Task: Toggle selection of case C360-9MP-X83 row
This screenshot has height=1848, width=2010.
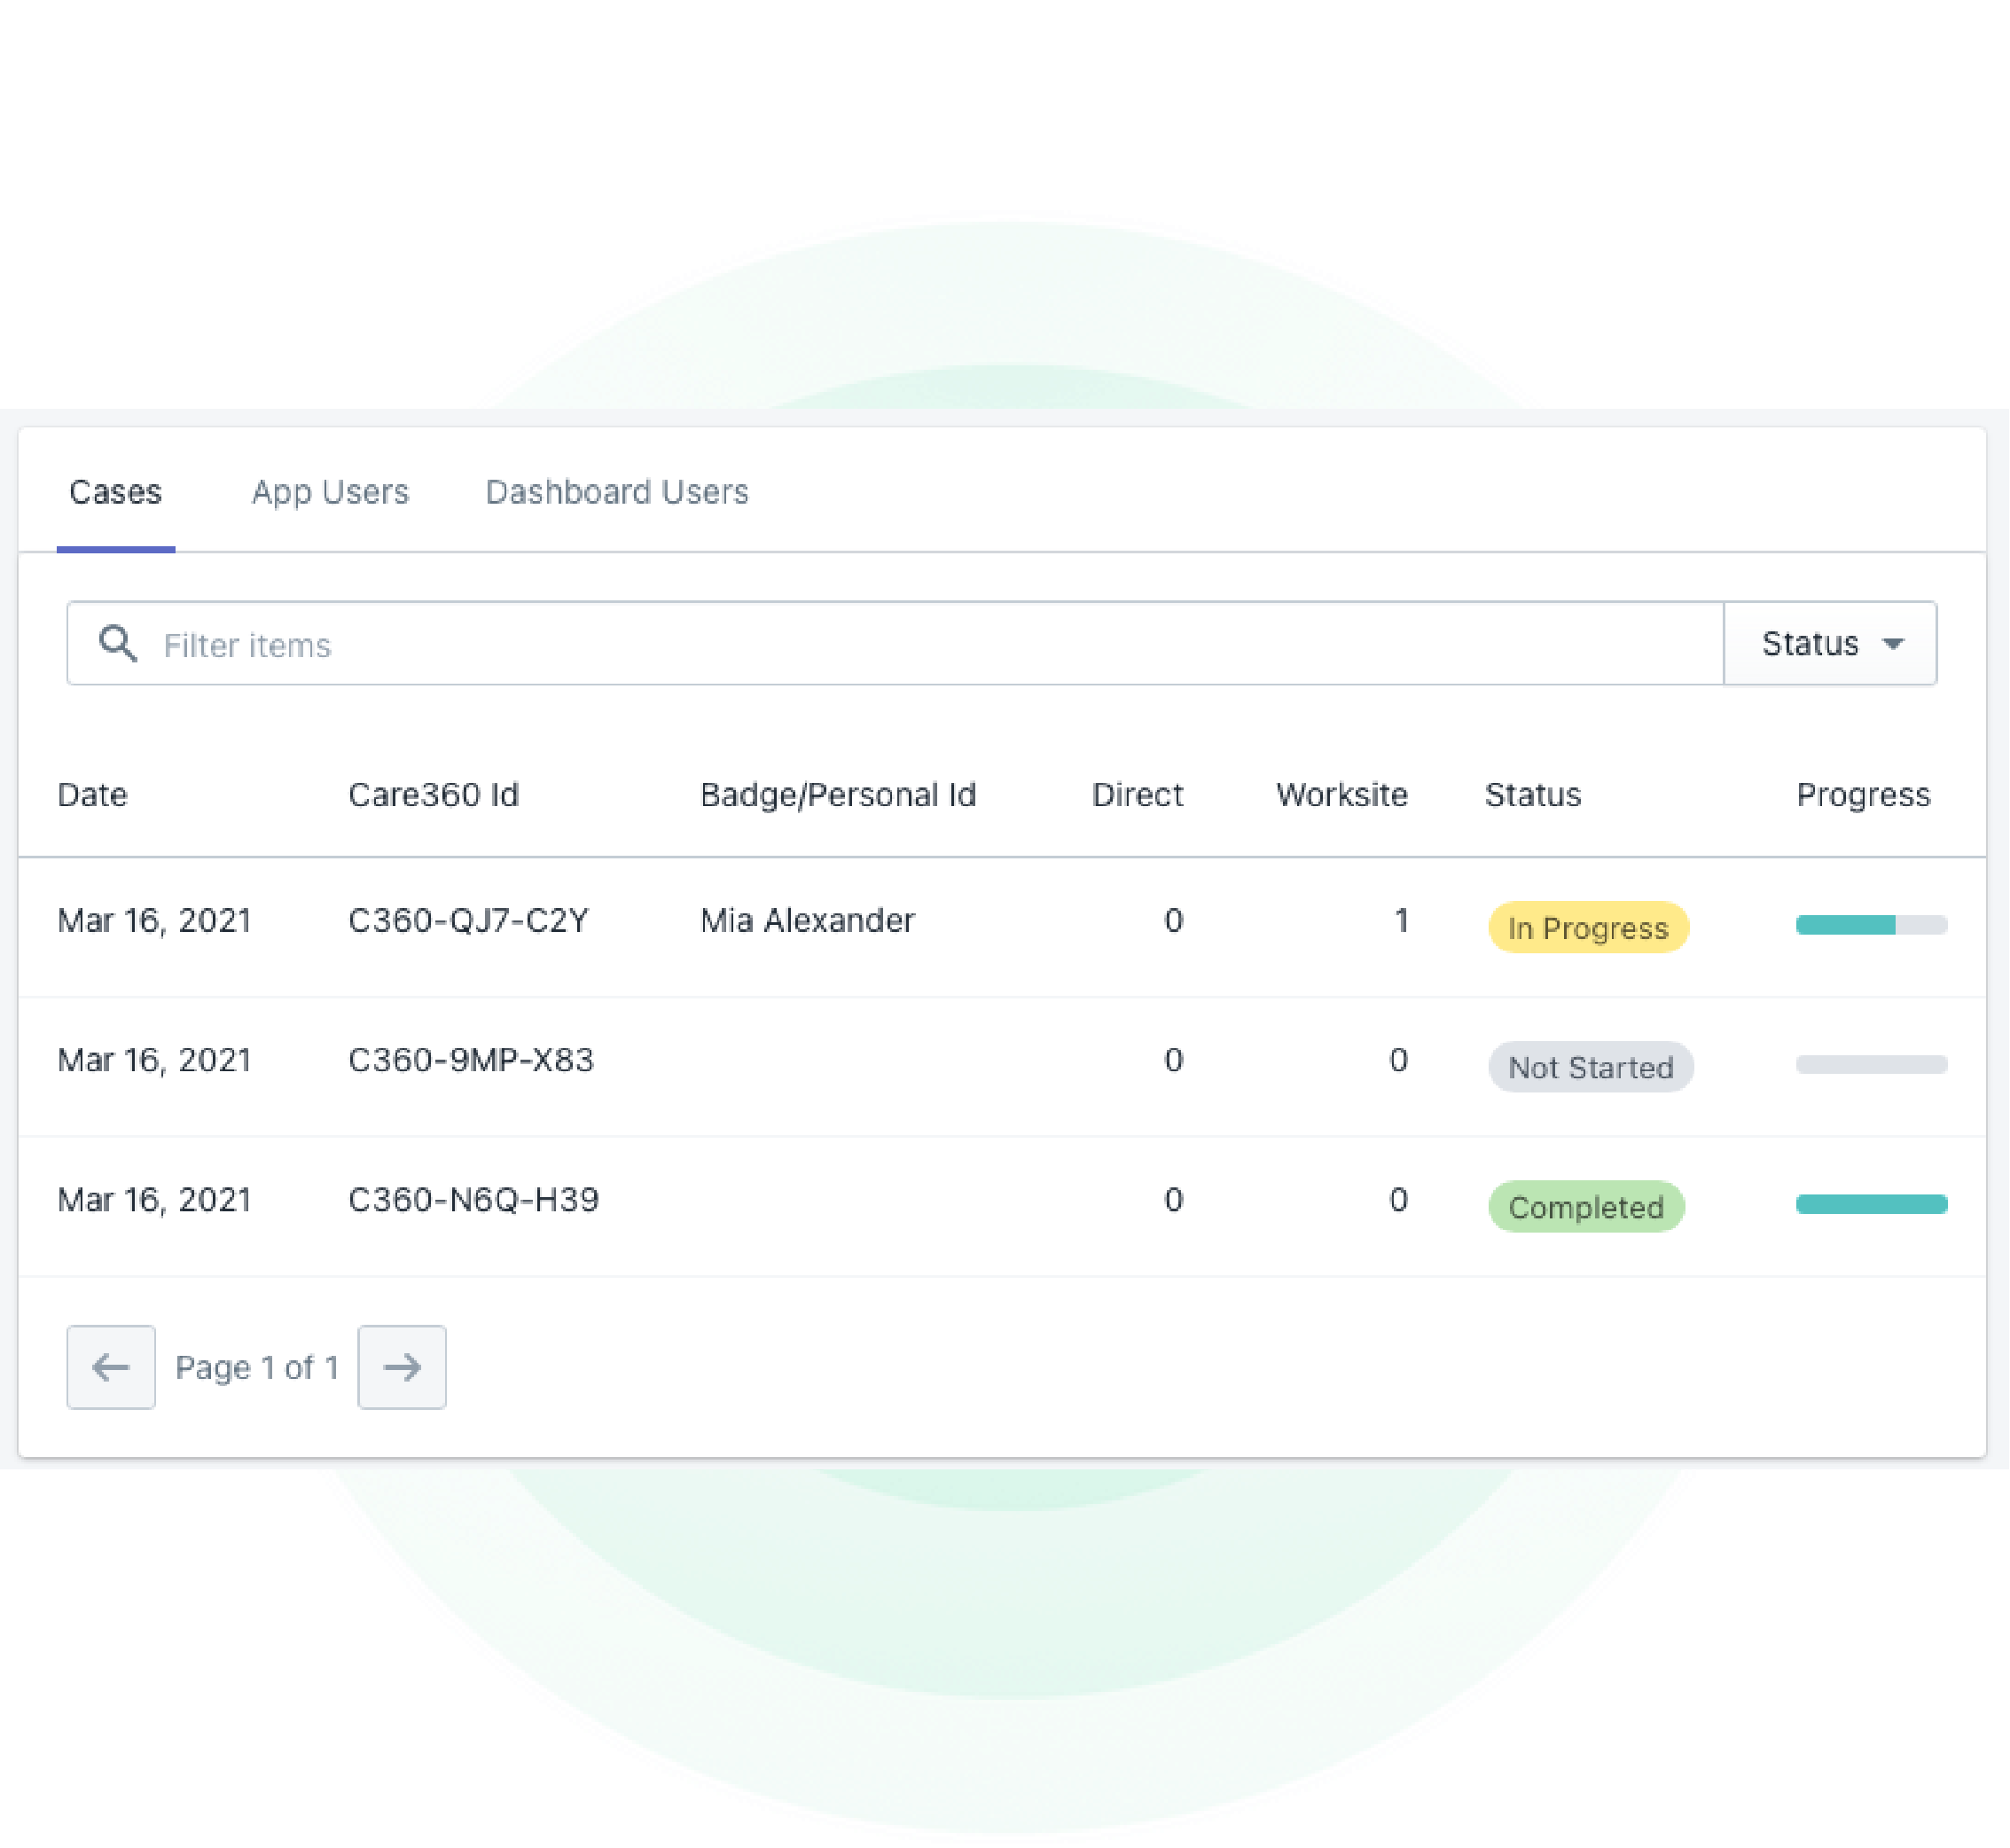Action: pos(470,1060)
